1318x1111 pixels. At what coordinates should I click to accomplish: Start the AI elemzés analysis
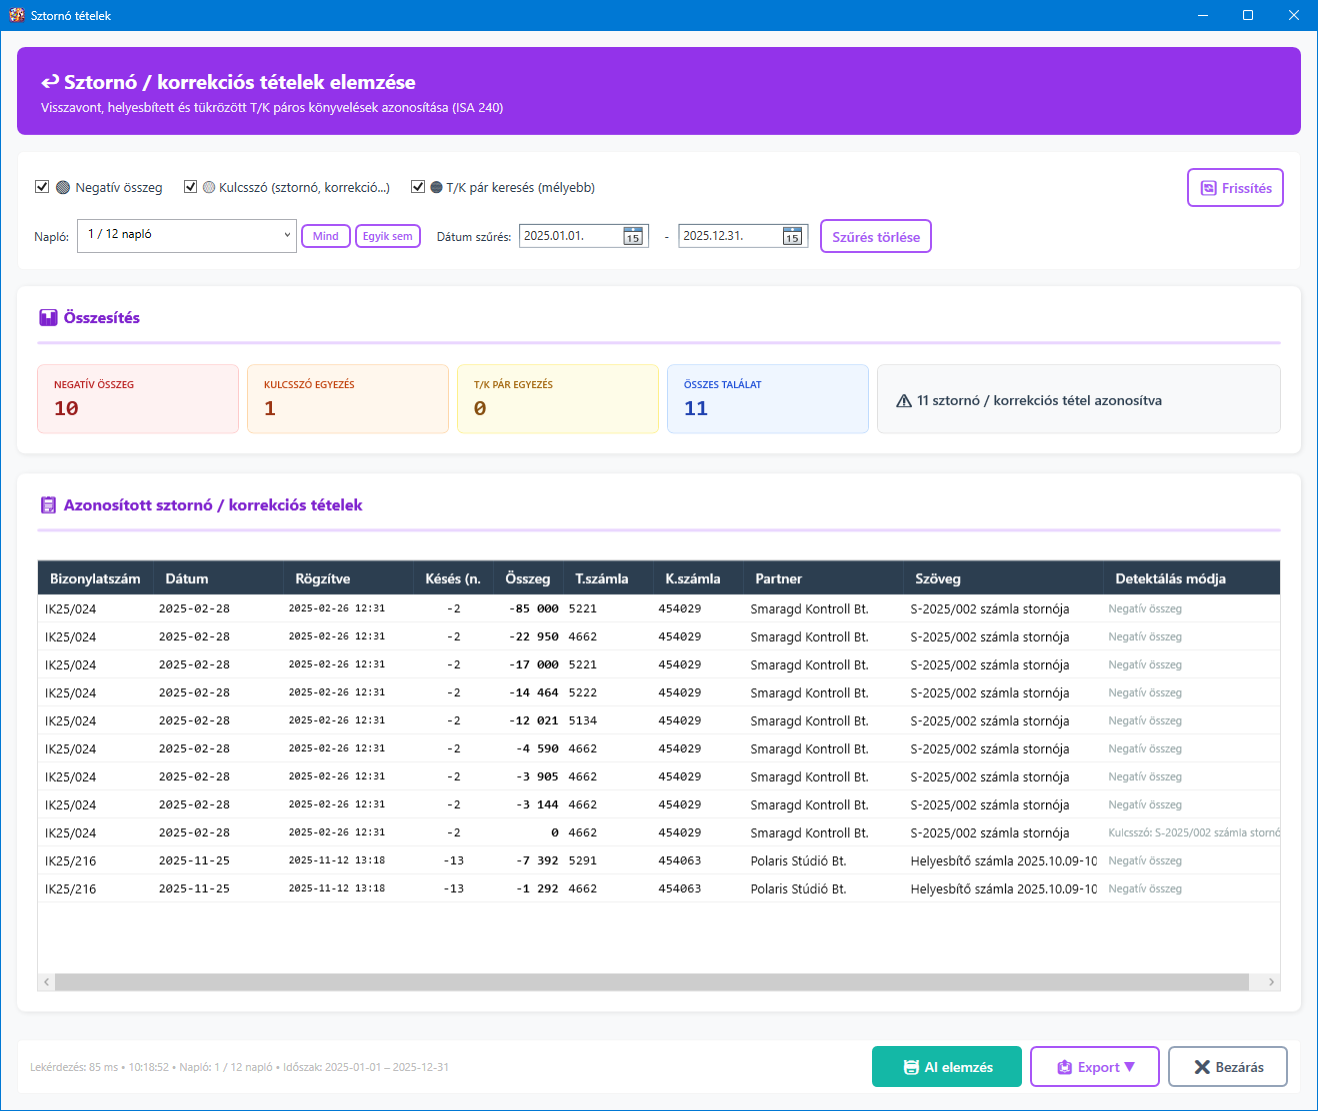pyautogui.click(x=946, y=1067)
